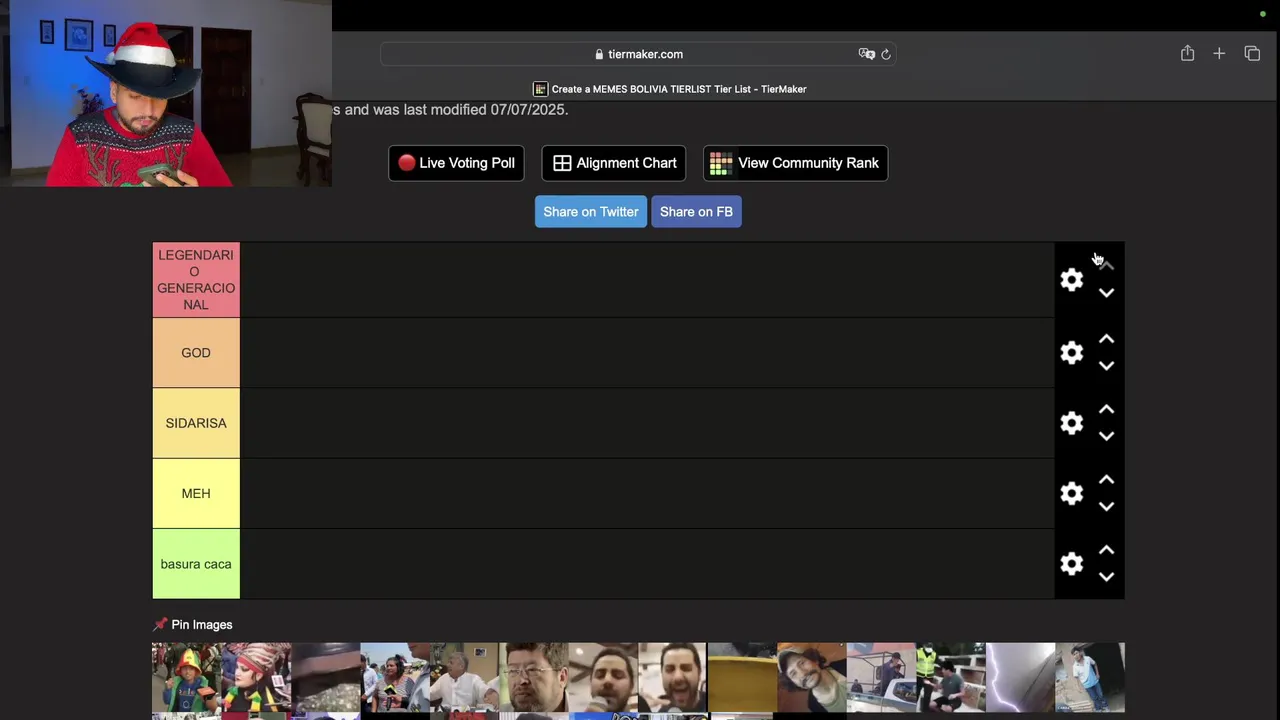Click the SIDARISA tier label

[x=196, y=423]
